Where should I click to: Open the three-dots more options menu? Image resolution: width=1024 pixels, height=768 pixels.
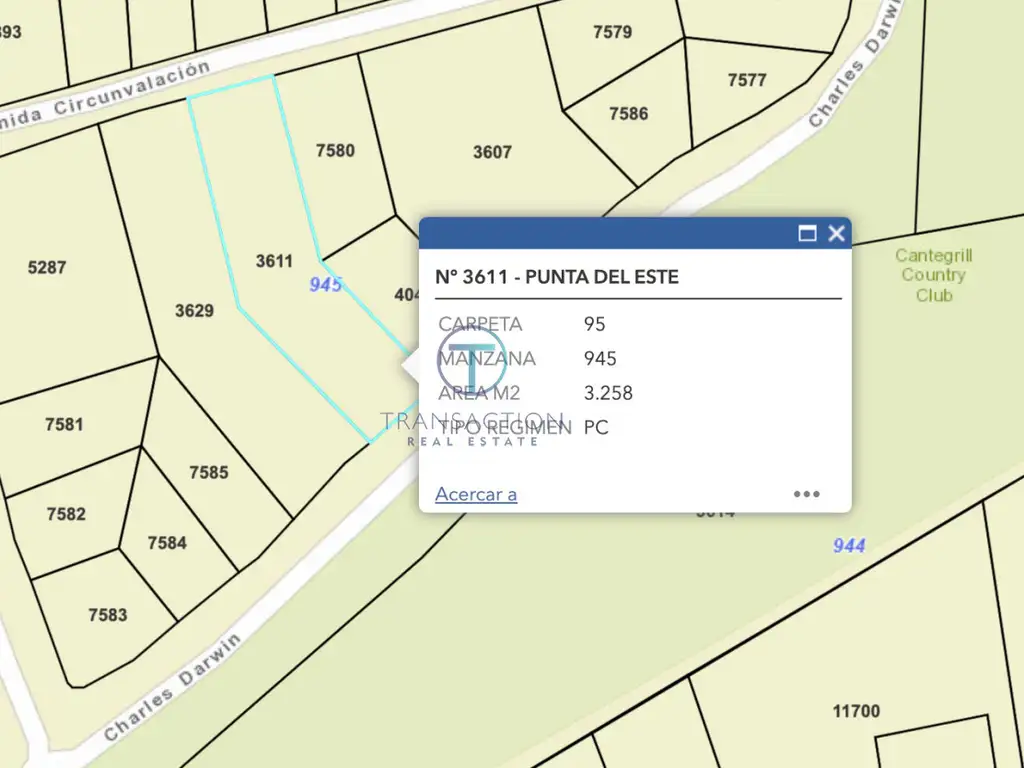pyautogui.click(x=806, y=494)
